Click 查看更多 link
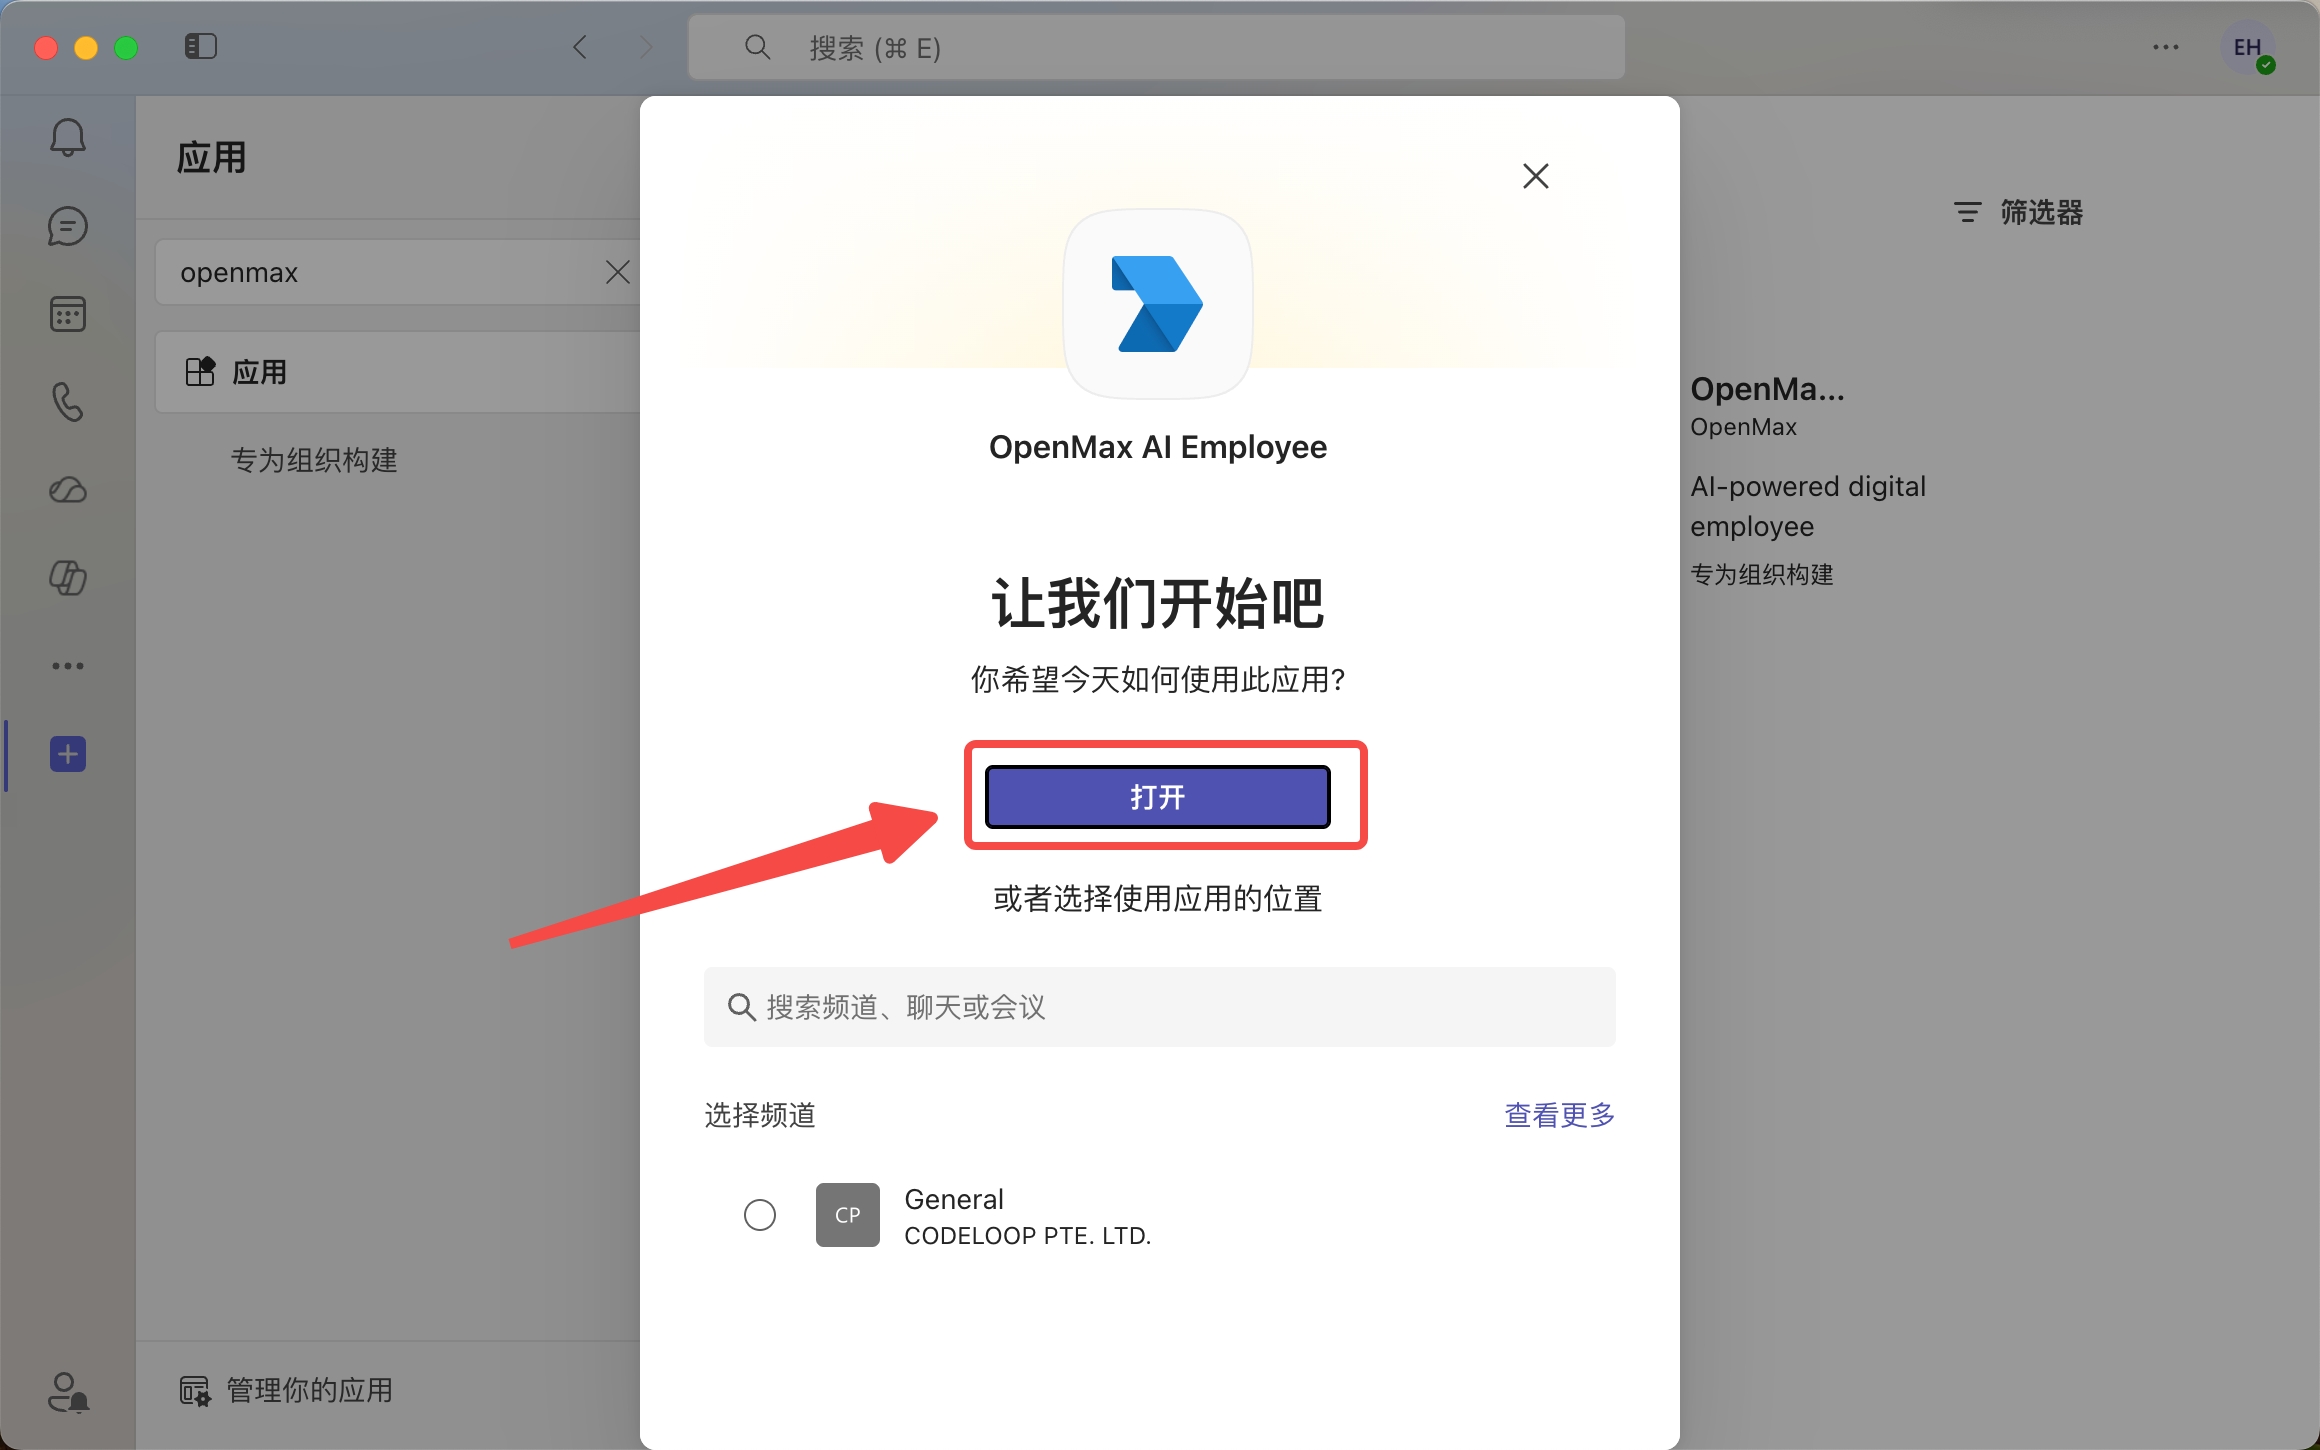The height and width of the screenshot is (1450, 2320). point(1560,1115)
